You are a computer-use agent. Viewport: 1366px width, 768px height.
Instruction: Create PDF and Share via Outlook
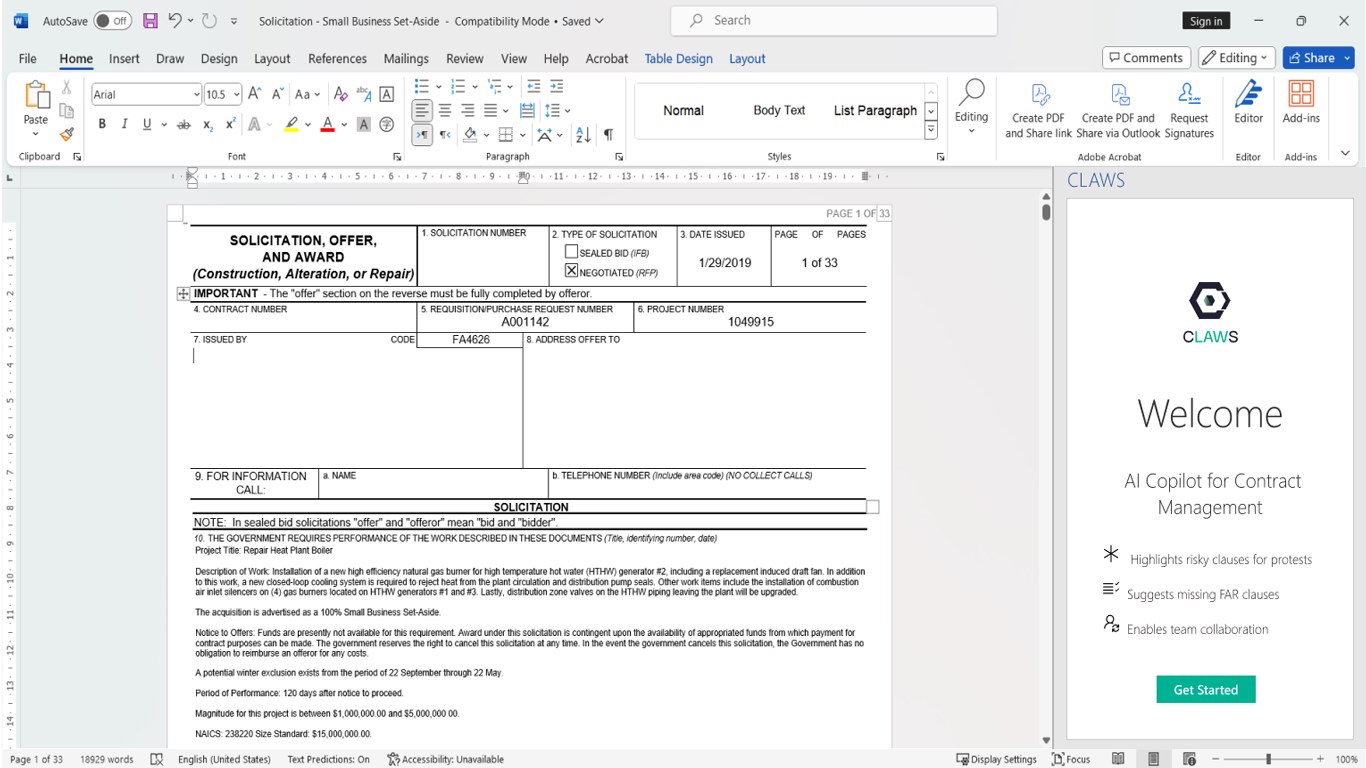coord(1118,110)
